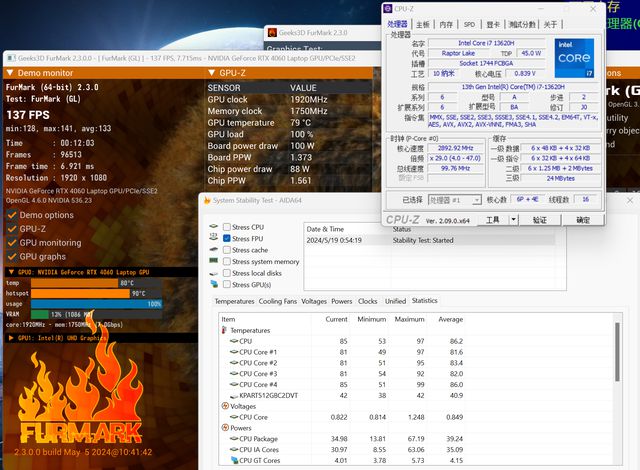
Task: Click the 验证 button in CPU-Z
Action: coord(538,220)
